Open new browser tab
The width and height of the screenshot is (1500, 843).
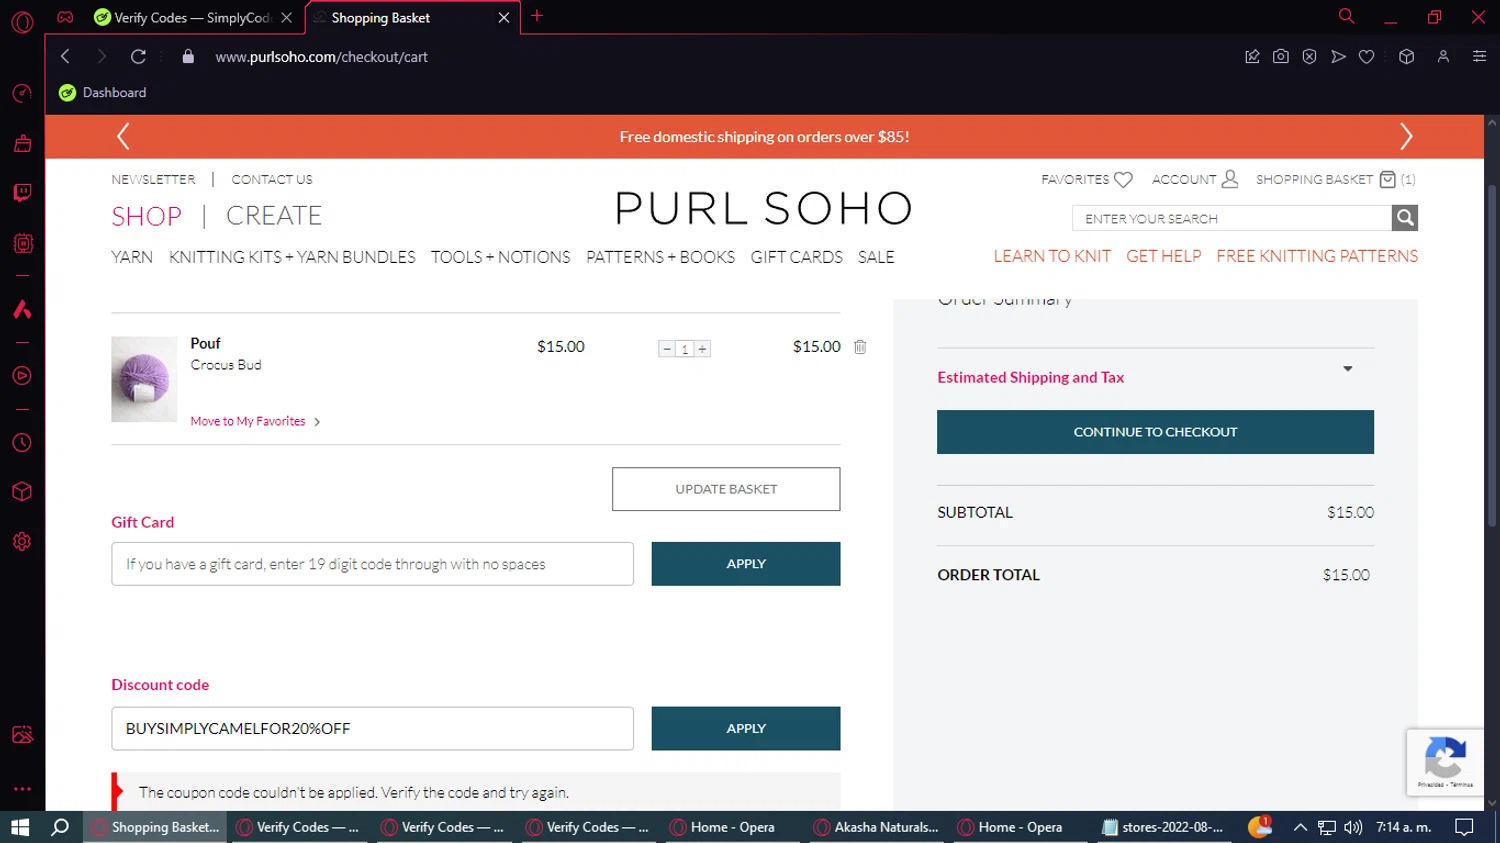(537, 16)
